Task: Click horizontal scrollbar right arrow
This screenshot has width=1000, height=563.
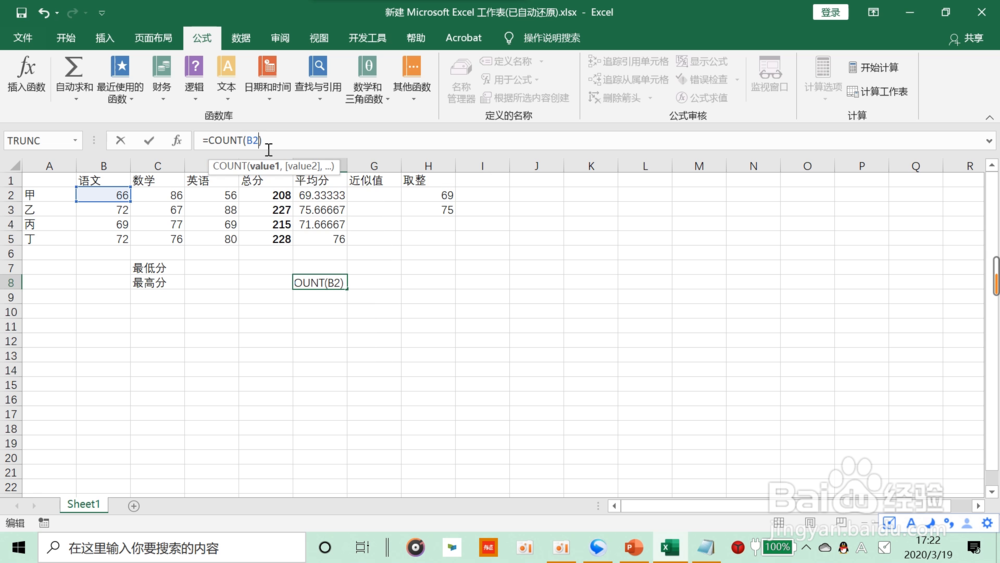Action: pyautogui.click(x=978, y=506)
